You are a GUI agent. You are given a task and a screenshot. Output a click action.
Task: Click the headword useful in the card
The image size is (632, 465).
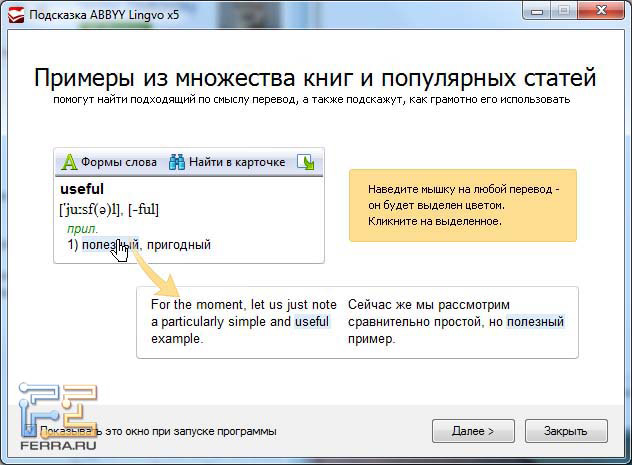[x=82, y=189]
